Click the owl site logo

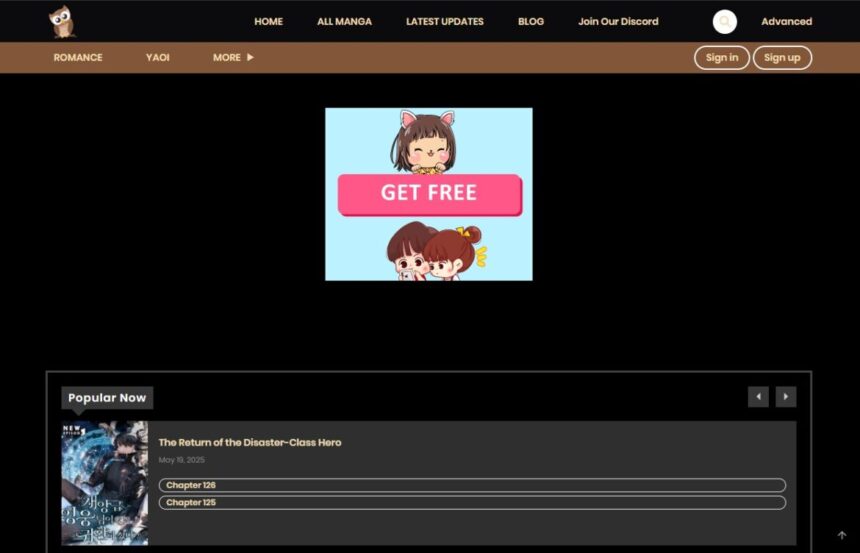pos(62,22)
